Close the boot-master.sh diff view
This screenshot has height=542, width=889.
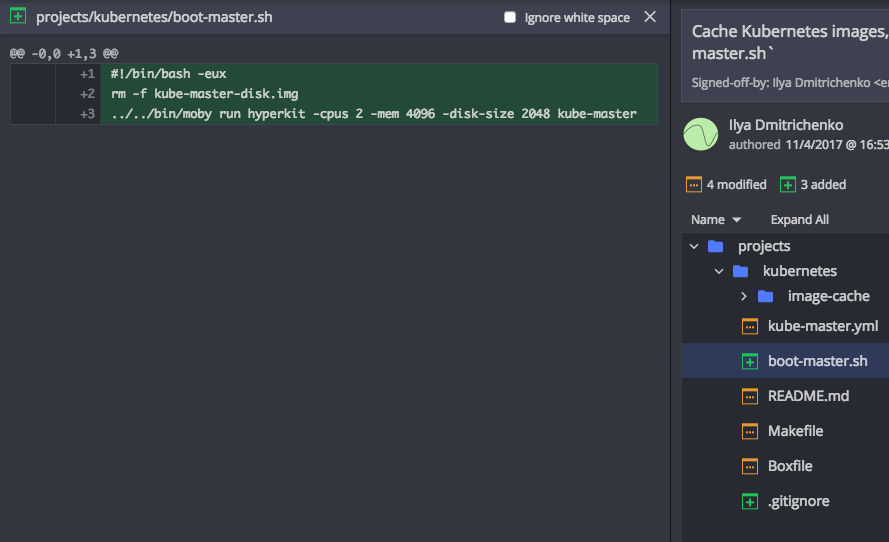[650, 17]
